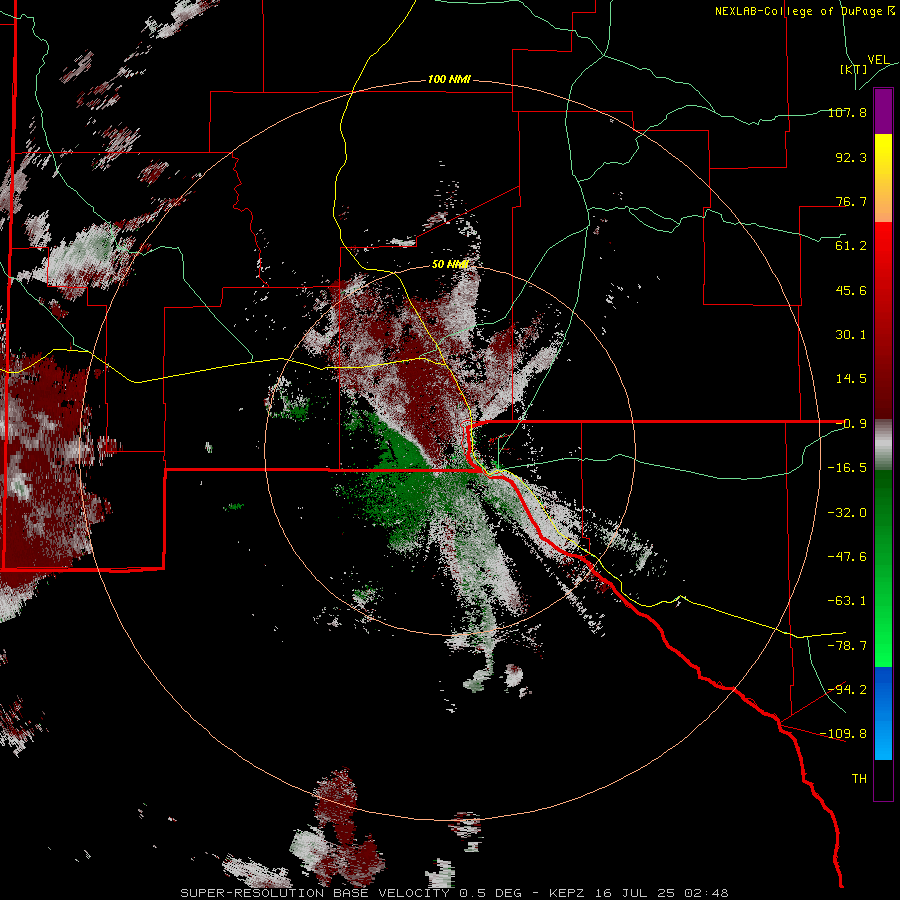Select the 92.3 velocity scale value
This screenshot has height=900, width=900.
click(851, 157)
